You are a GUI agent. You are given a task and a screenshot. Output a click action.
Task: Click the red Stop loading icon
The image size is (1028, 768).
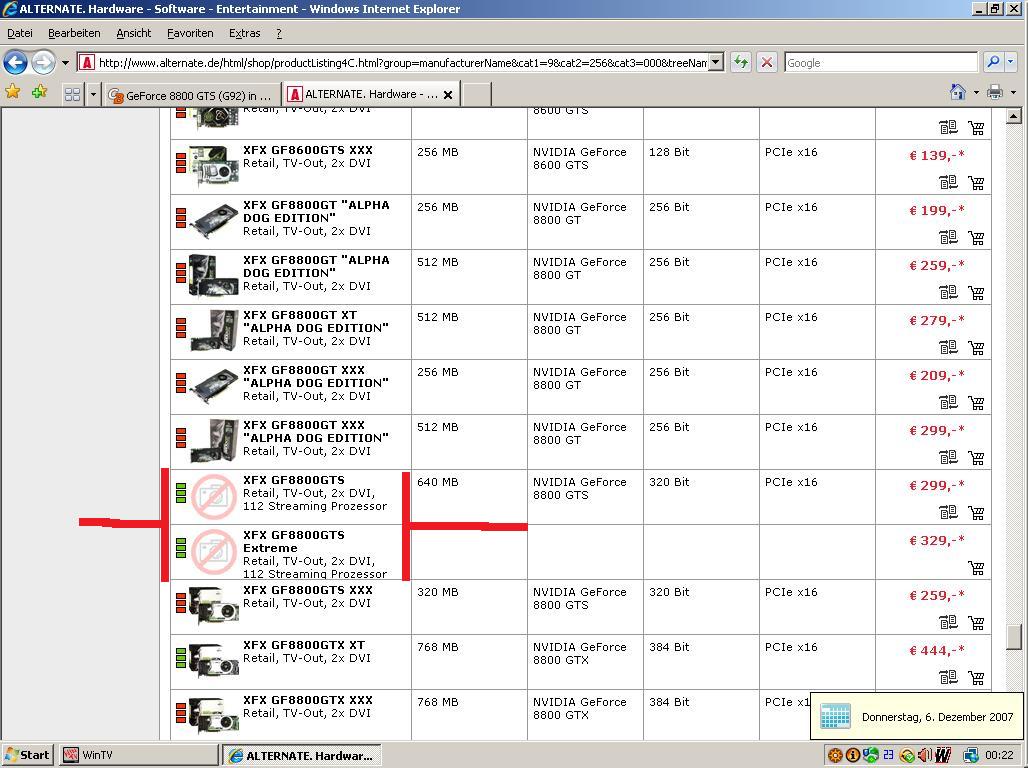(766, 63)
